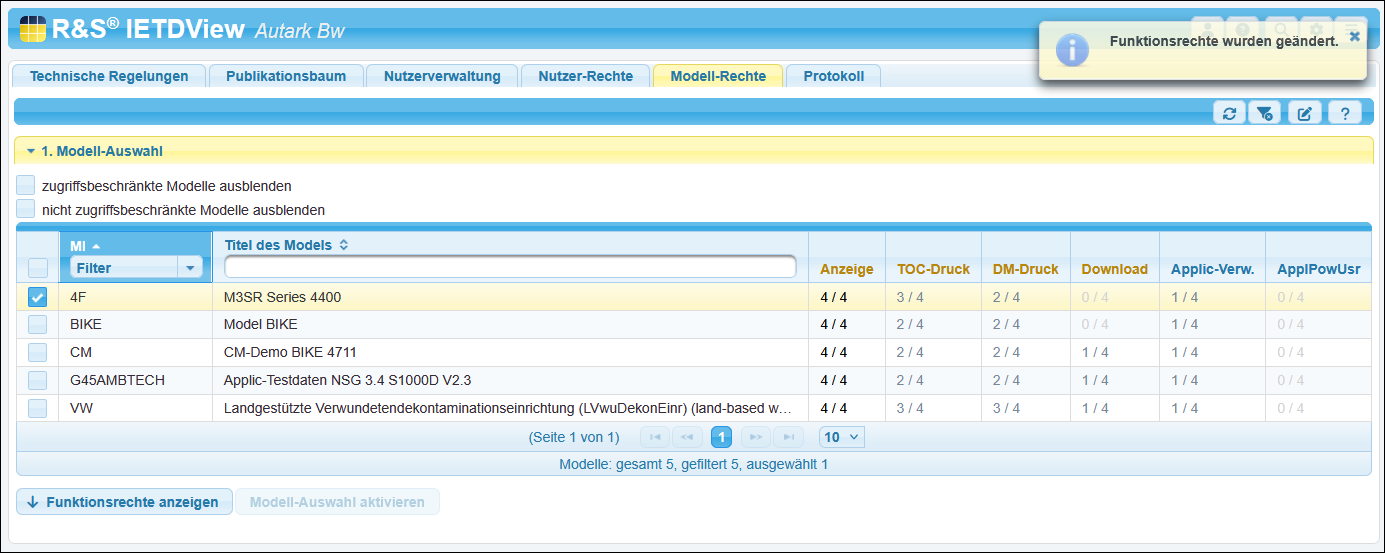Enable zugriffsbeschränkte Modelle ausblenden checkbox
The width and height of the screenshot is (1385, 553).
pyautogui.click(x=26, y=185)
